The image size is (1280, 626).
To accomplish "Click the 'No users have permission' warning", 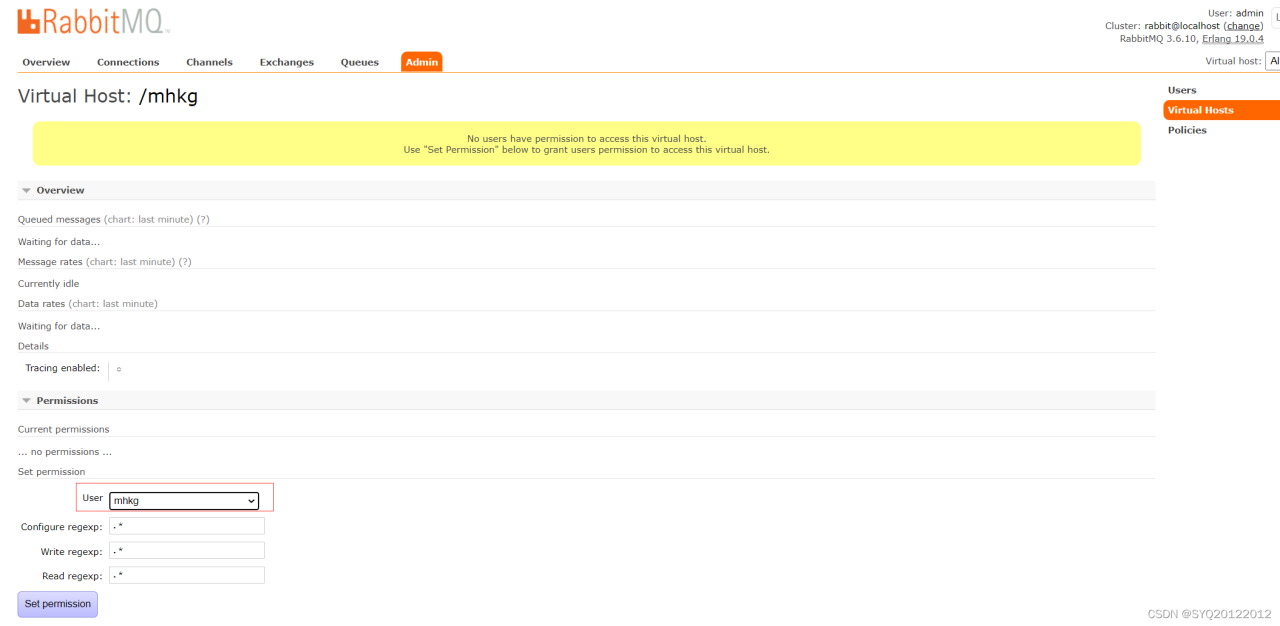I will point(586,144).
